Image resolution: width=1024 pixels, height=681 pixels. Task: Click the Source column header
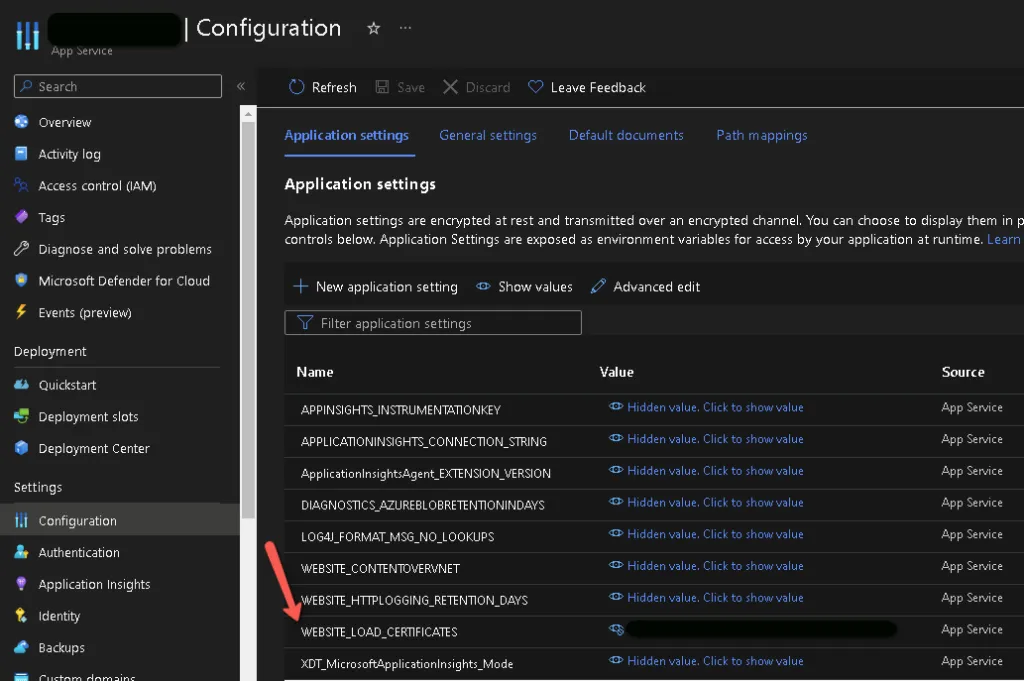[963, 372]
